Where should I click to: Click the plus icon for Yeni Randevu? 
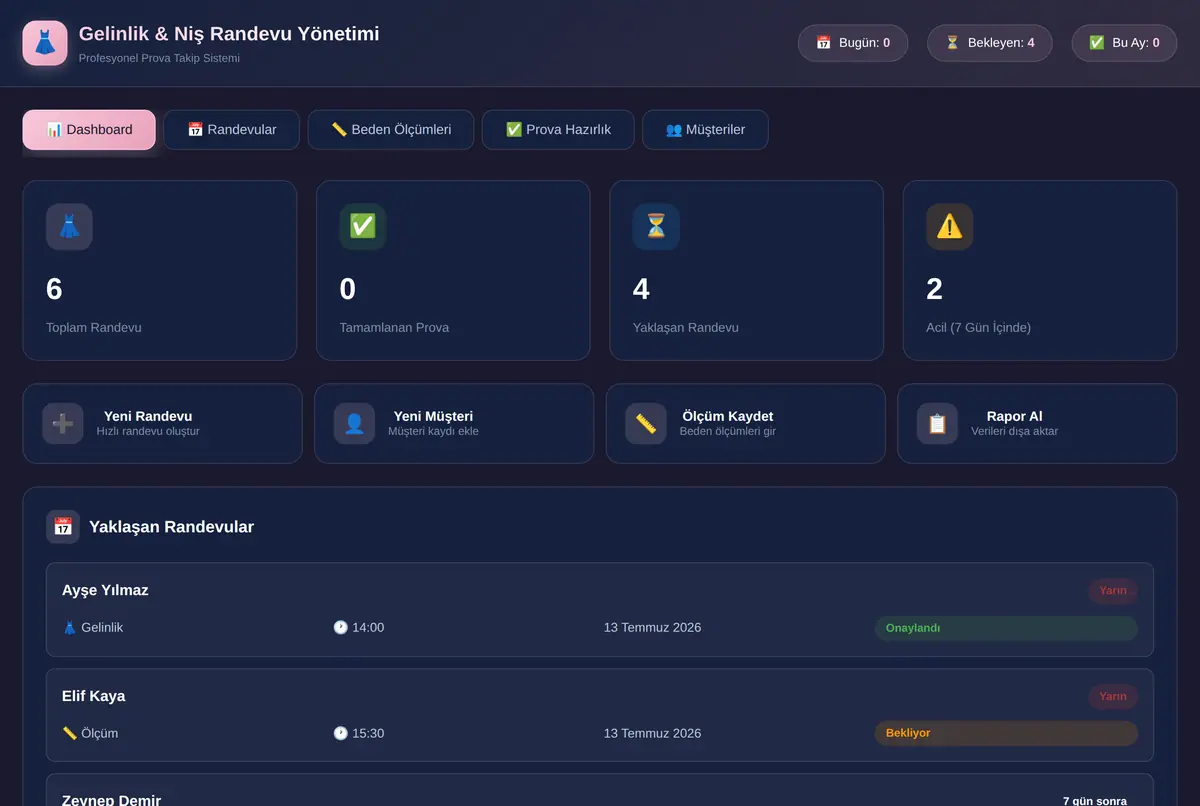click(x=63, y=424)
